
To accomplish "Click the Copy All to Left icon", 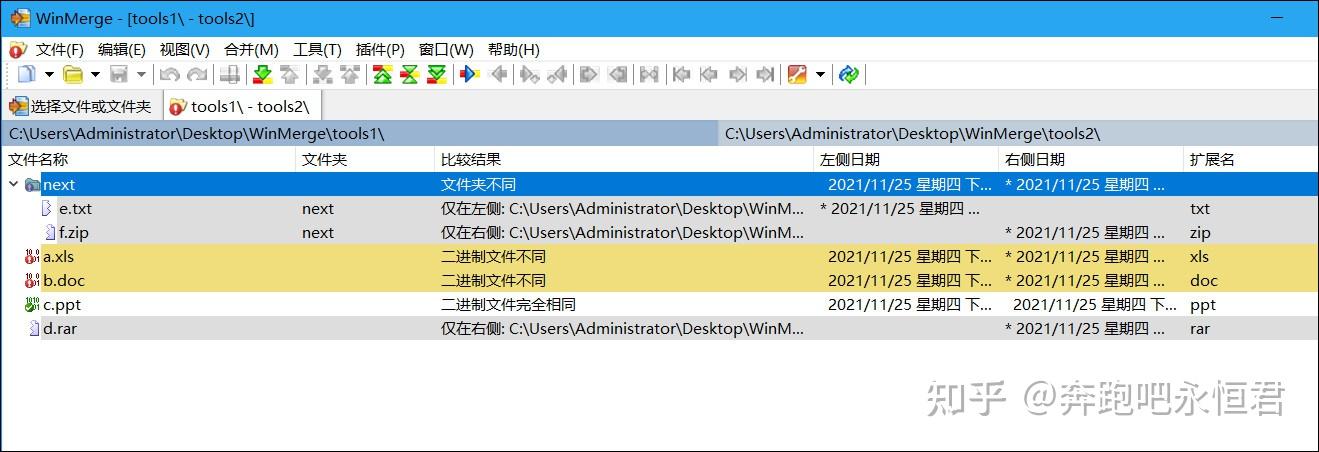I will coord(618,74).
